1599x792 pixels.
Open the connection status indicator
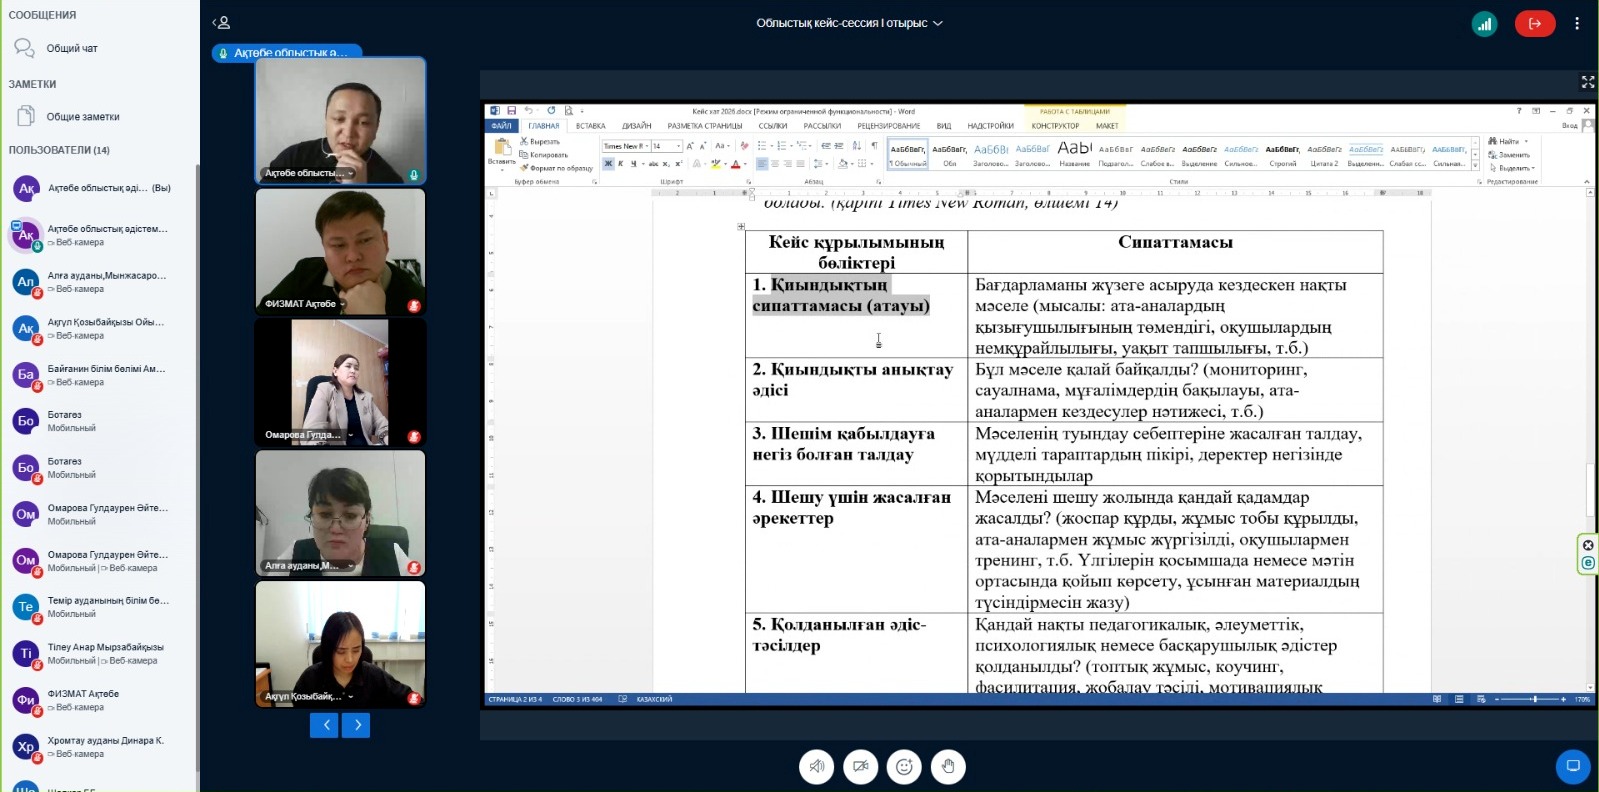(1484, 24)
